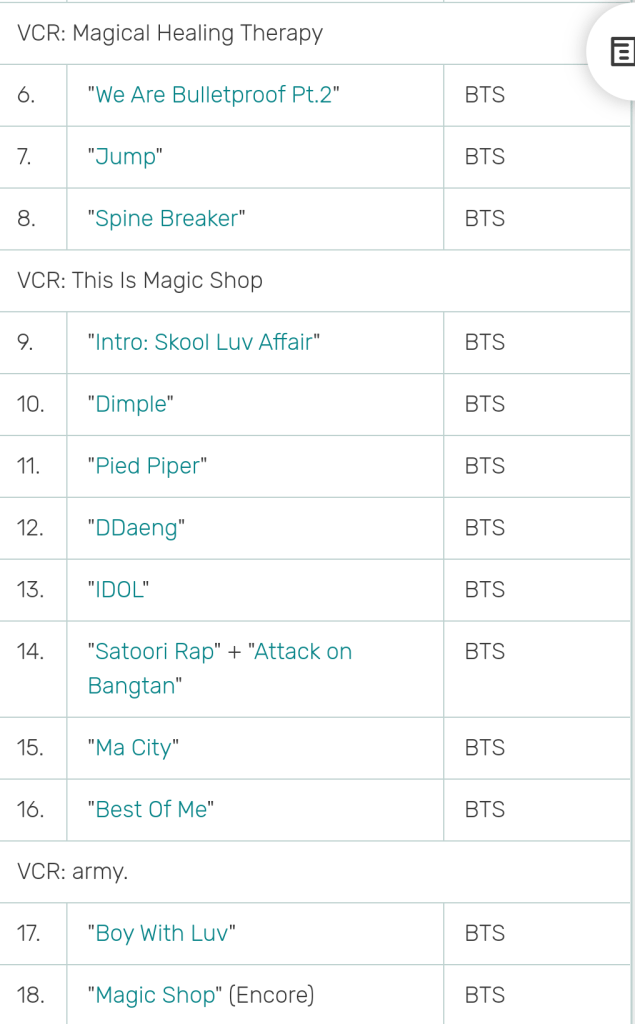Go to the "Ma City" link

tap(134, 749)
